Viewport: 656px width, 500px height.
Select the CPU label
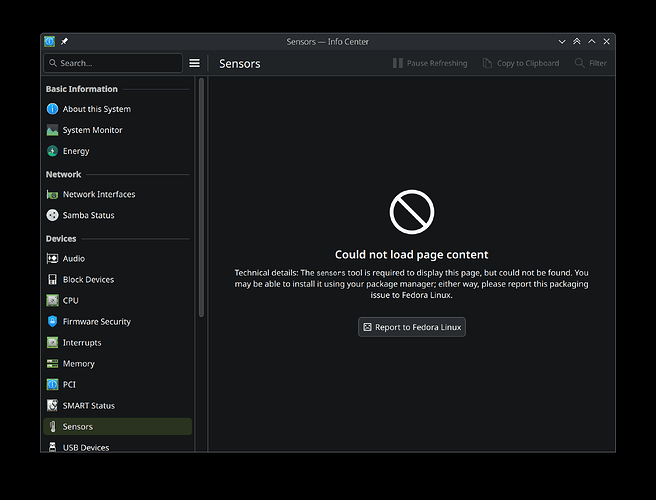pyautogui.click(x=71, y=300)
